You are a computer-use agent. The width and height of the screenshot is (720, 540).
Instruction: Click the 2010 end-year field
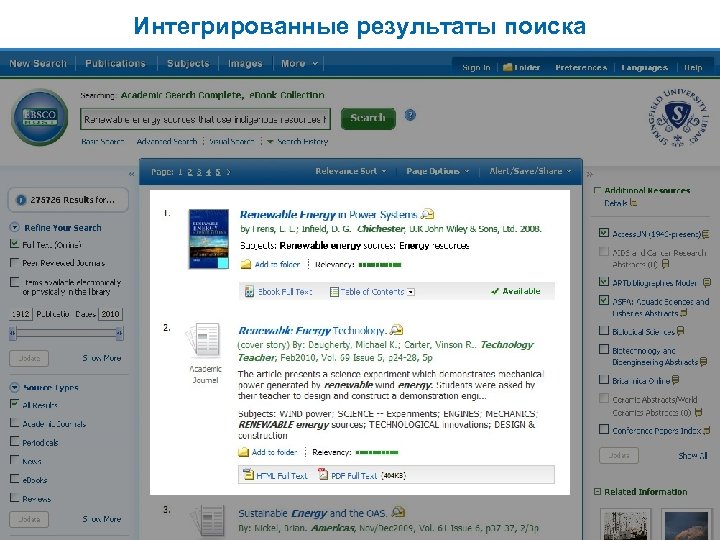point(110,314)
